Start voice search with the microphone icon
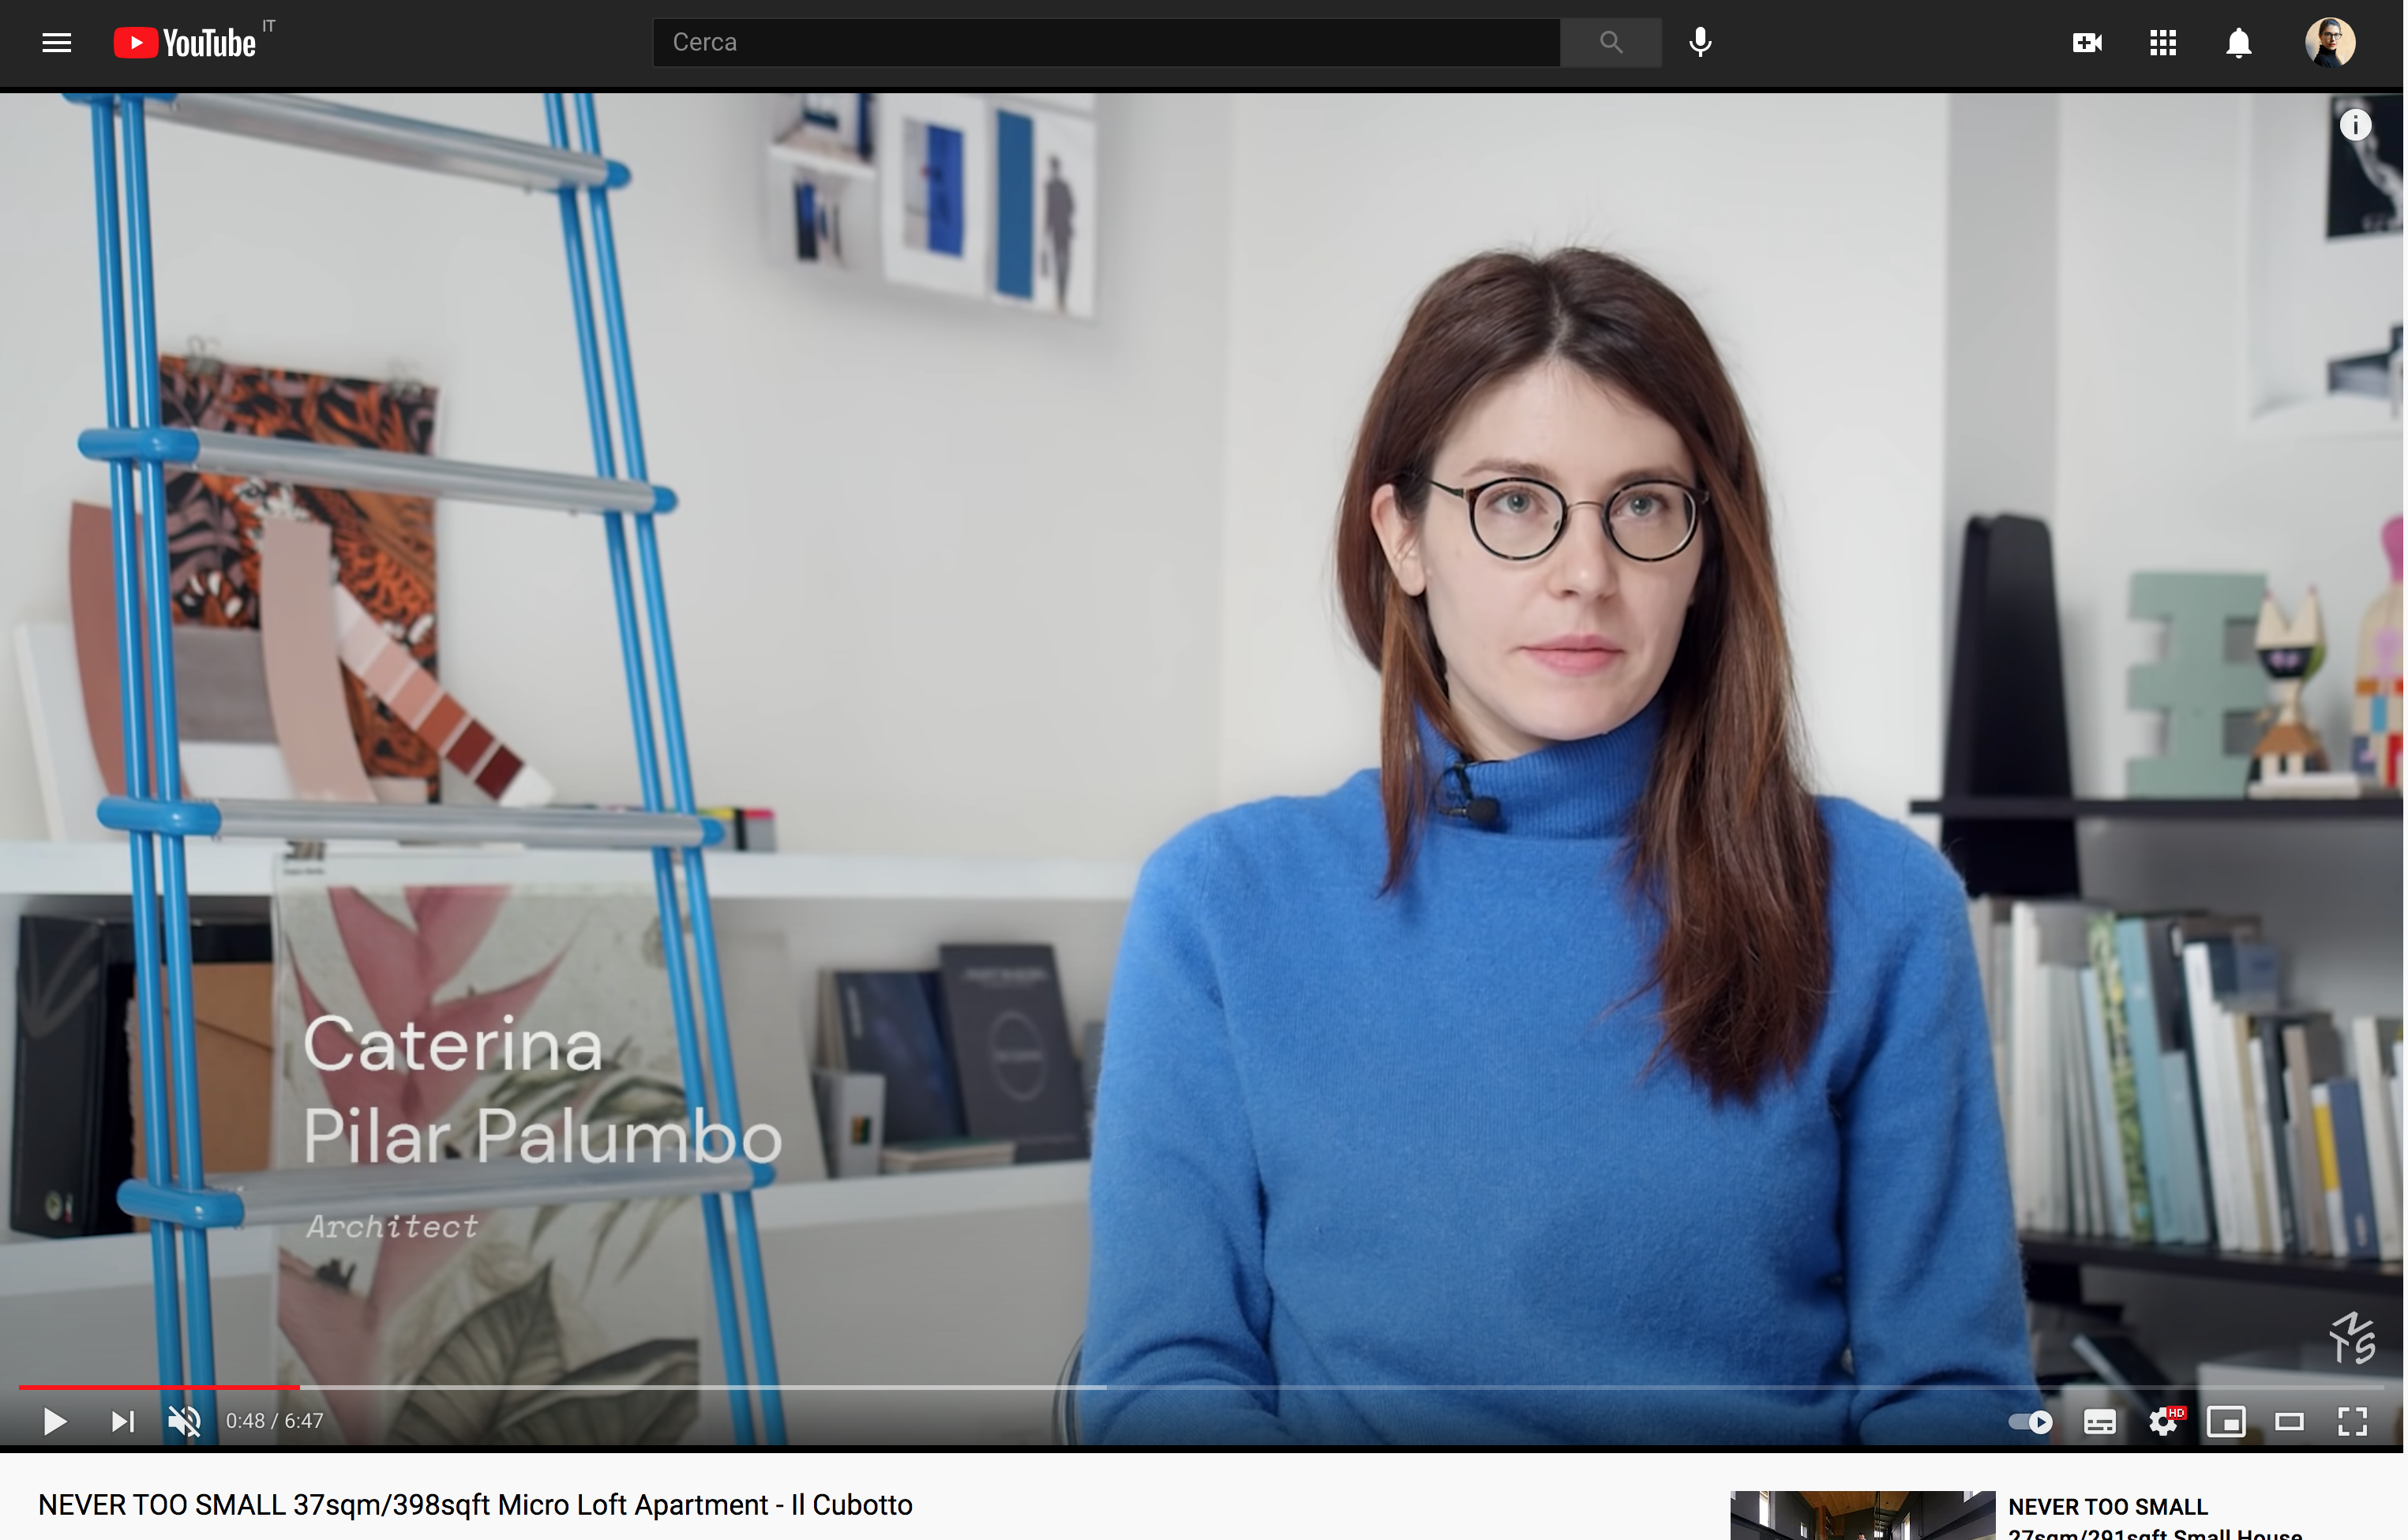Viewport: 2408px width, 1540px height. (x=1700, y=43)
